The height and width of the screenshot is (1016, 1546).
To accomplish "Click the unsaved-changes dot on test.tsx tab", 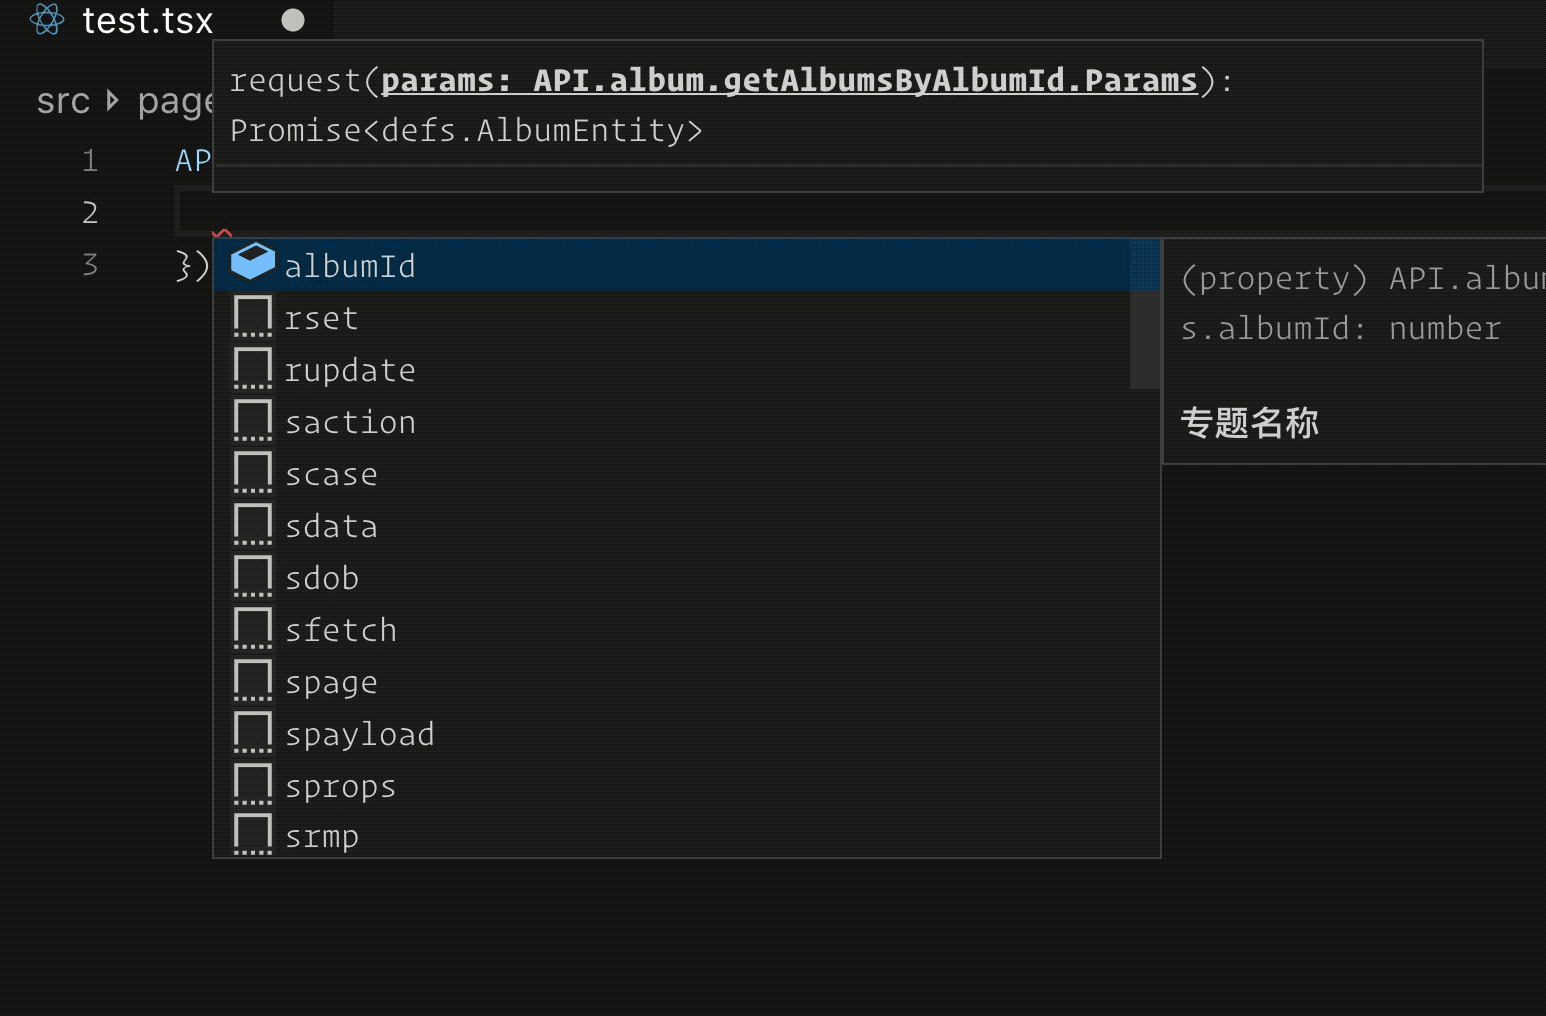I will [x=293, y=20].
